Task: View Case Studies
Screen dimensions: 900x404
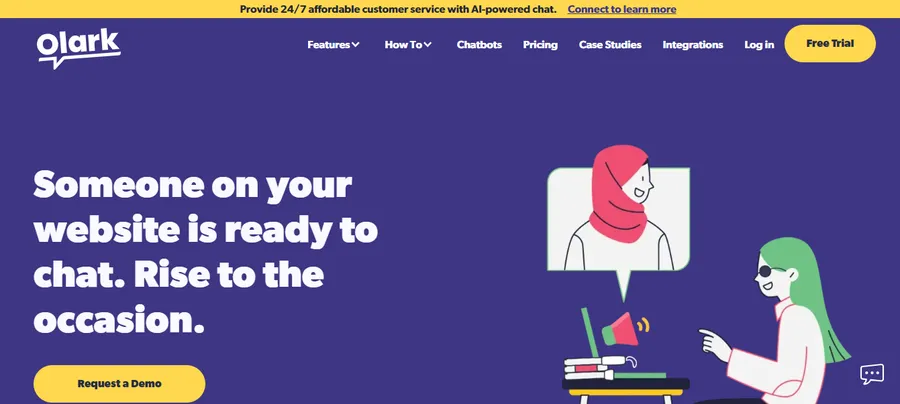Action: click(x=610, y=44)
